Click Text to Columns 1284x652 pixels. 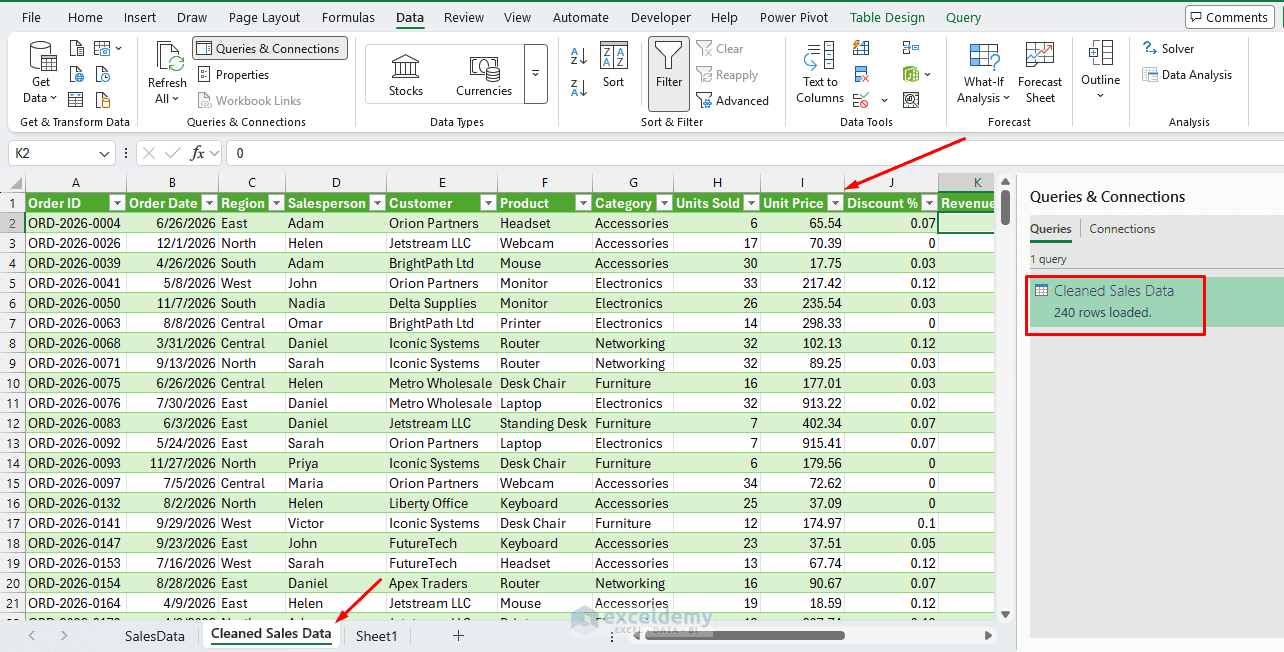[x=820, y=73]
